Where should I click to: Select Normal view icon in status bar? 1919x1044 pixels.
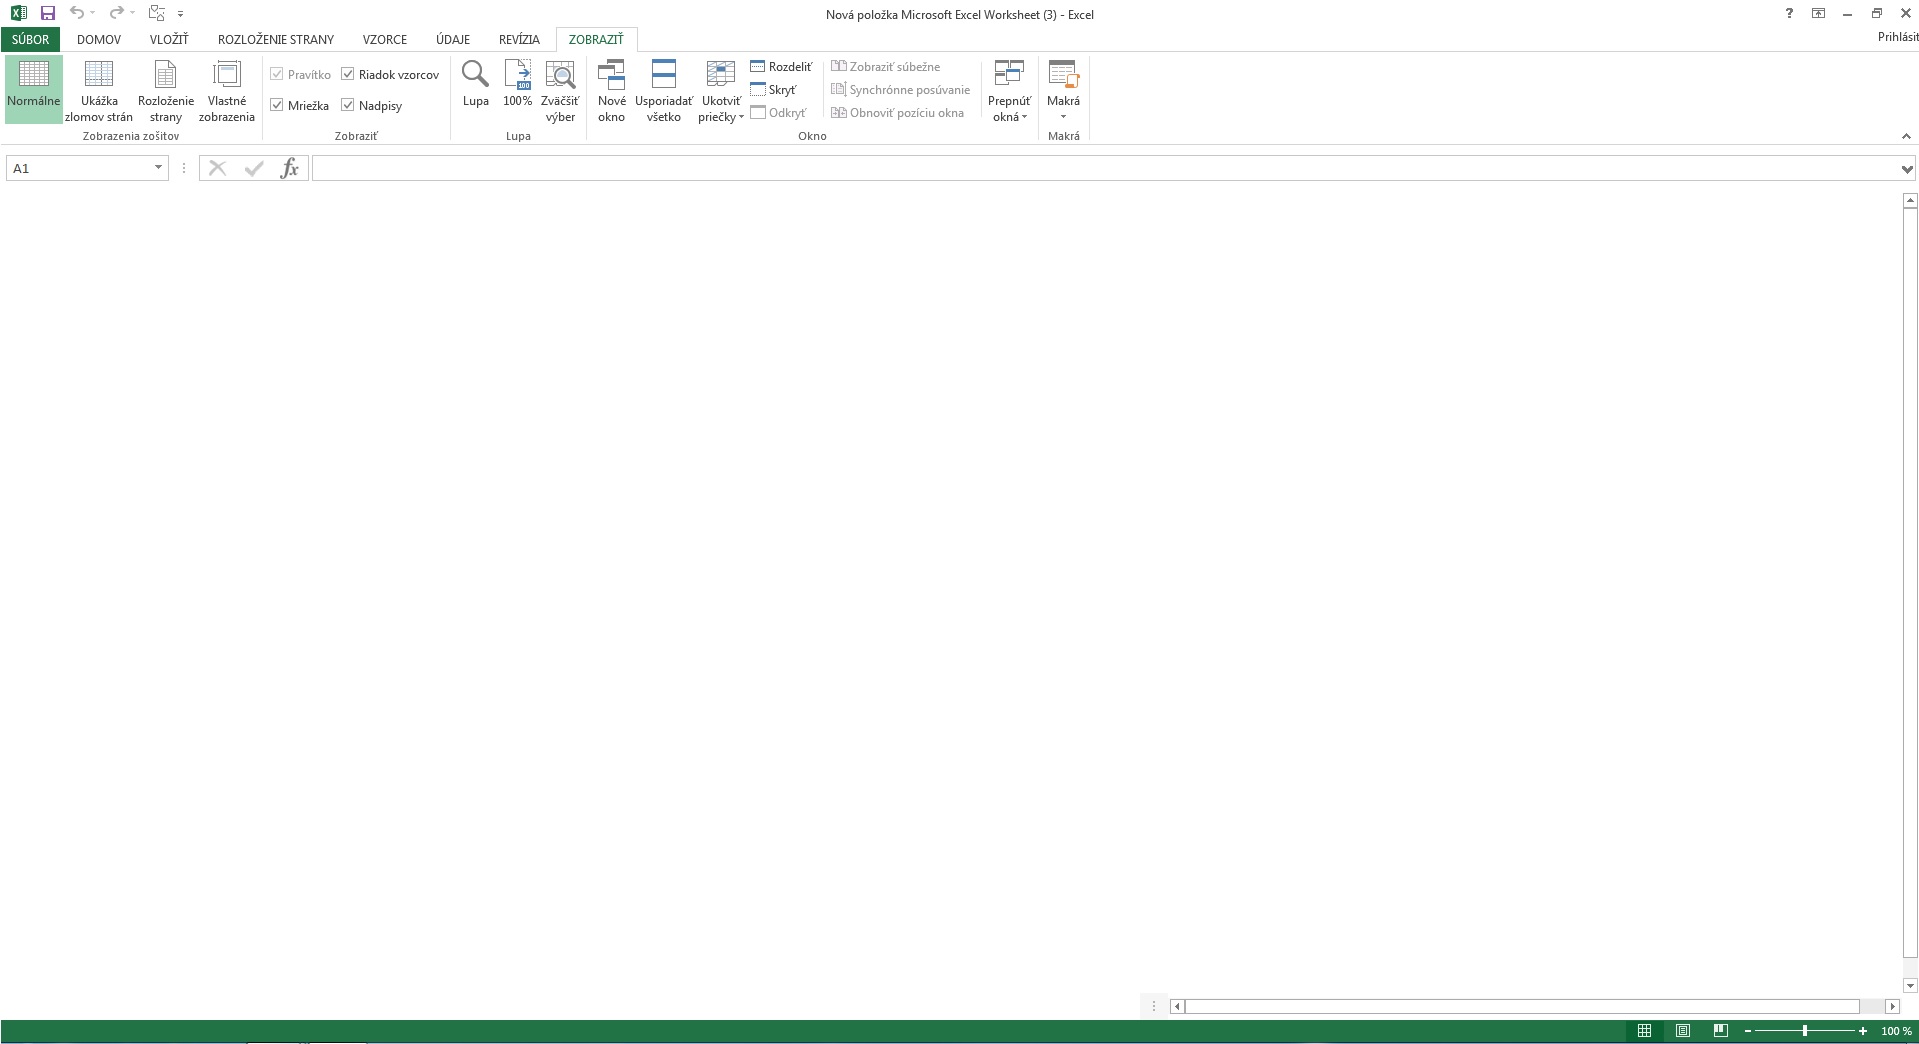1644,1031
